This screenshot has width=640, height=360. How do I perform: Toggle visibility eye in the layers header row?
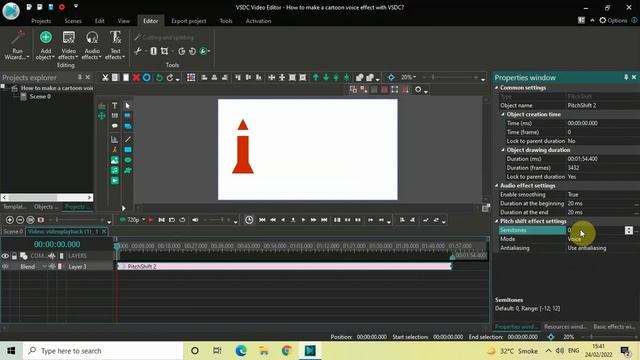pos(5,256)
